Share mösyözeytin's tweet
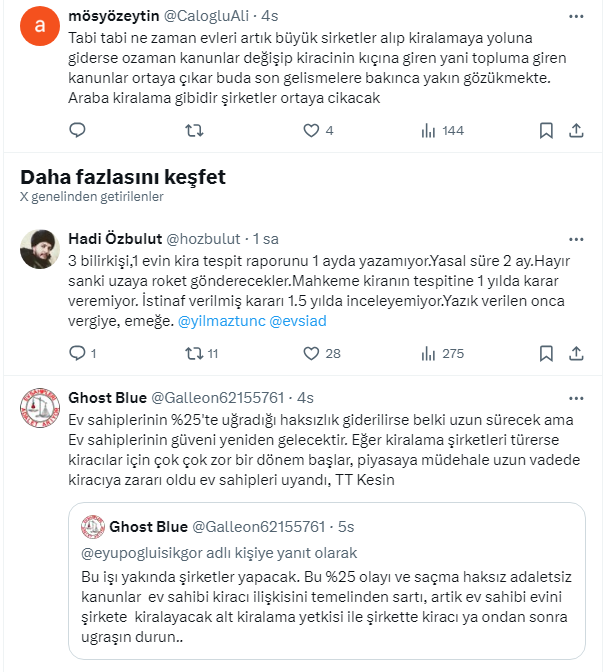Viewport: 609px width, 672px height. point(576,130)
